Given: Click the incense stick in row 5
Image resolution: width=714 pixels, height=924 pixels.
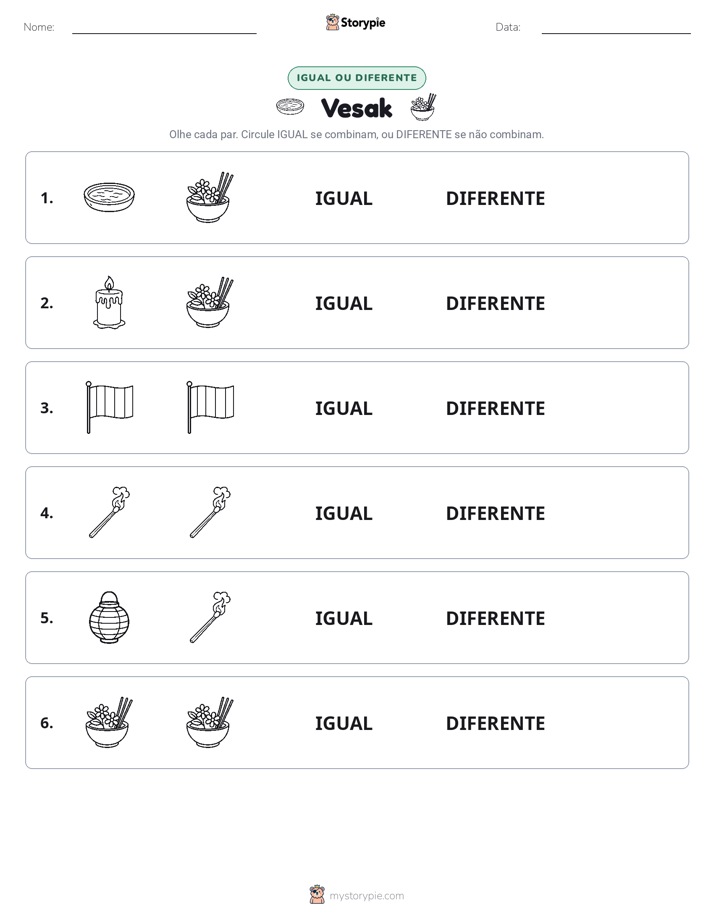Looking at the screenshot, I should click(x=210, y=617).
